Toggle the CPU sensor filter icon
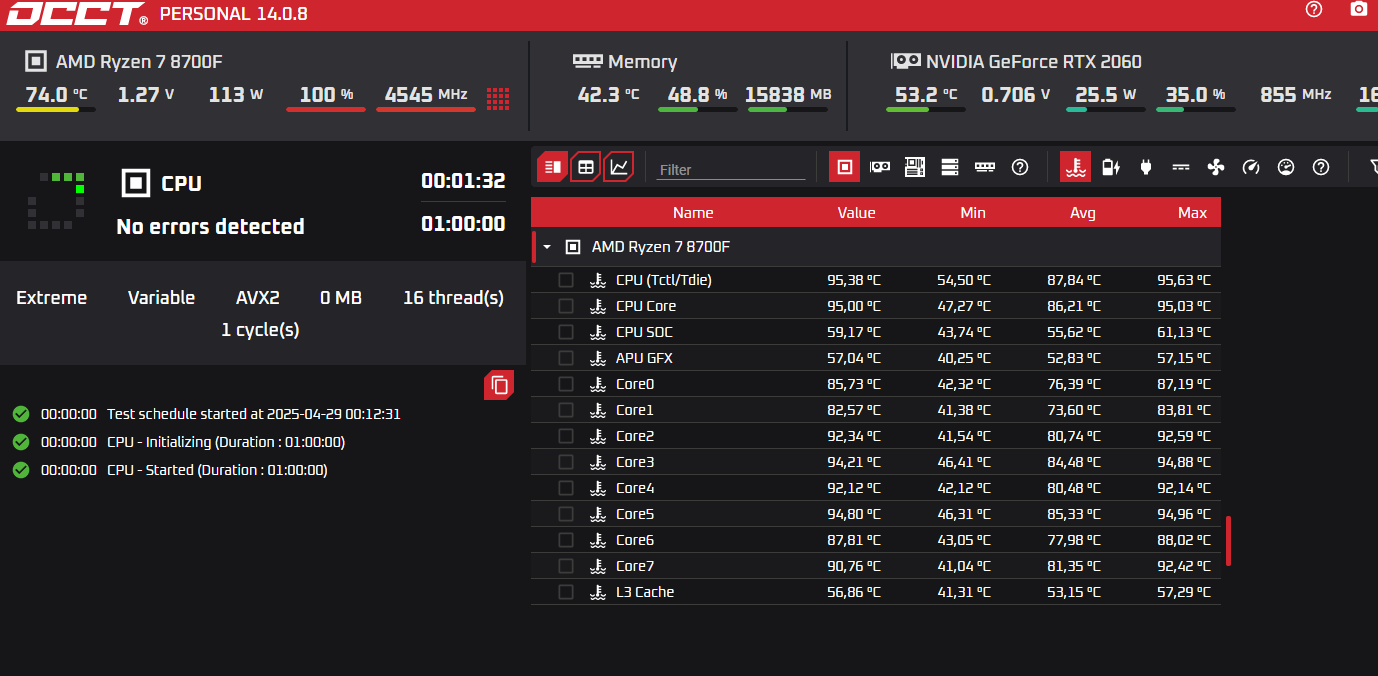Image resolution: width=1378 pixels, height=676 pixels. pos(844,167)
